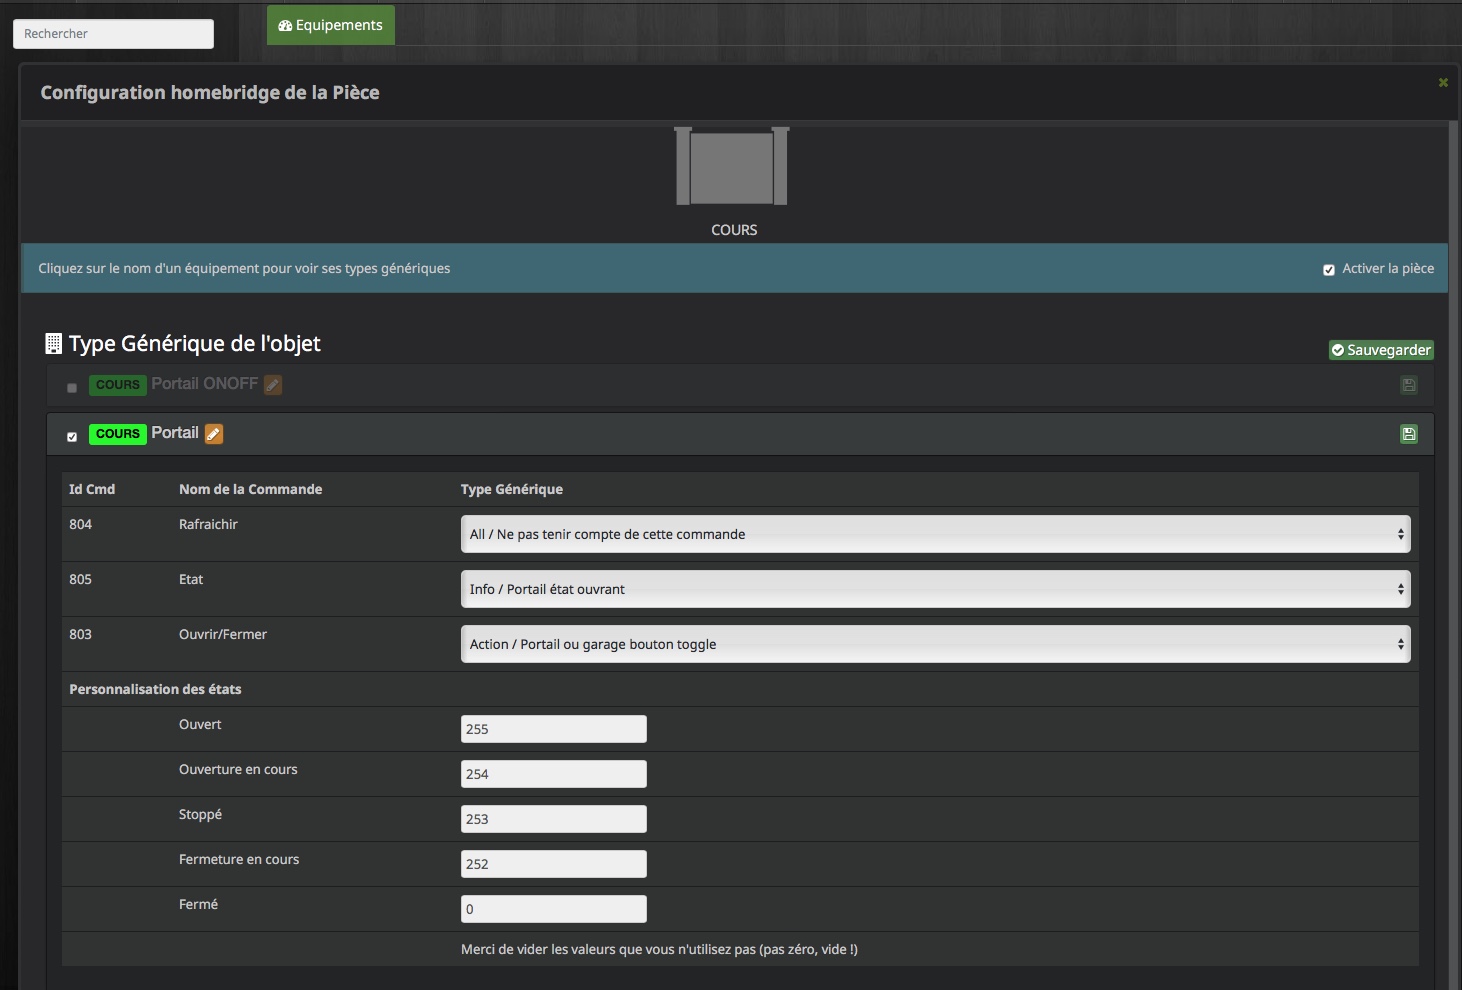The image size is (1462, 990).
Task: Close the homebridge configuration dialog
Action: (1443, 82)
